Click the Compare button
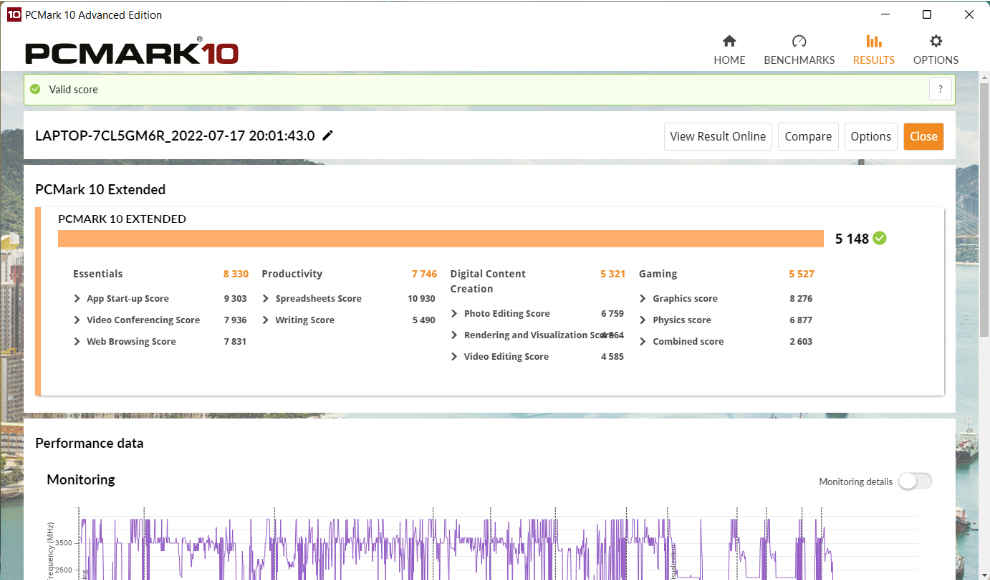Image resolution: width=990 pixels, height=580 pixels. [x=808, y=136]
